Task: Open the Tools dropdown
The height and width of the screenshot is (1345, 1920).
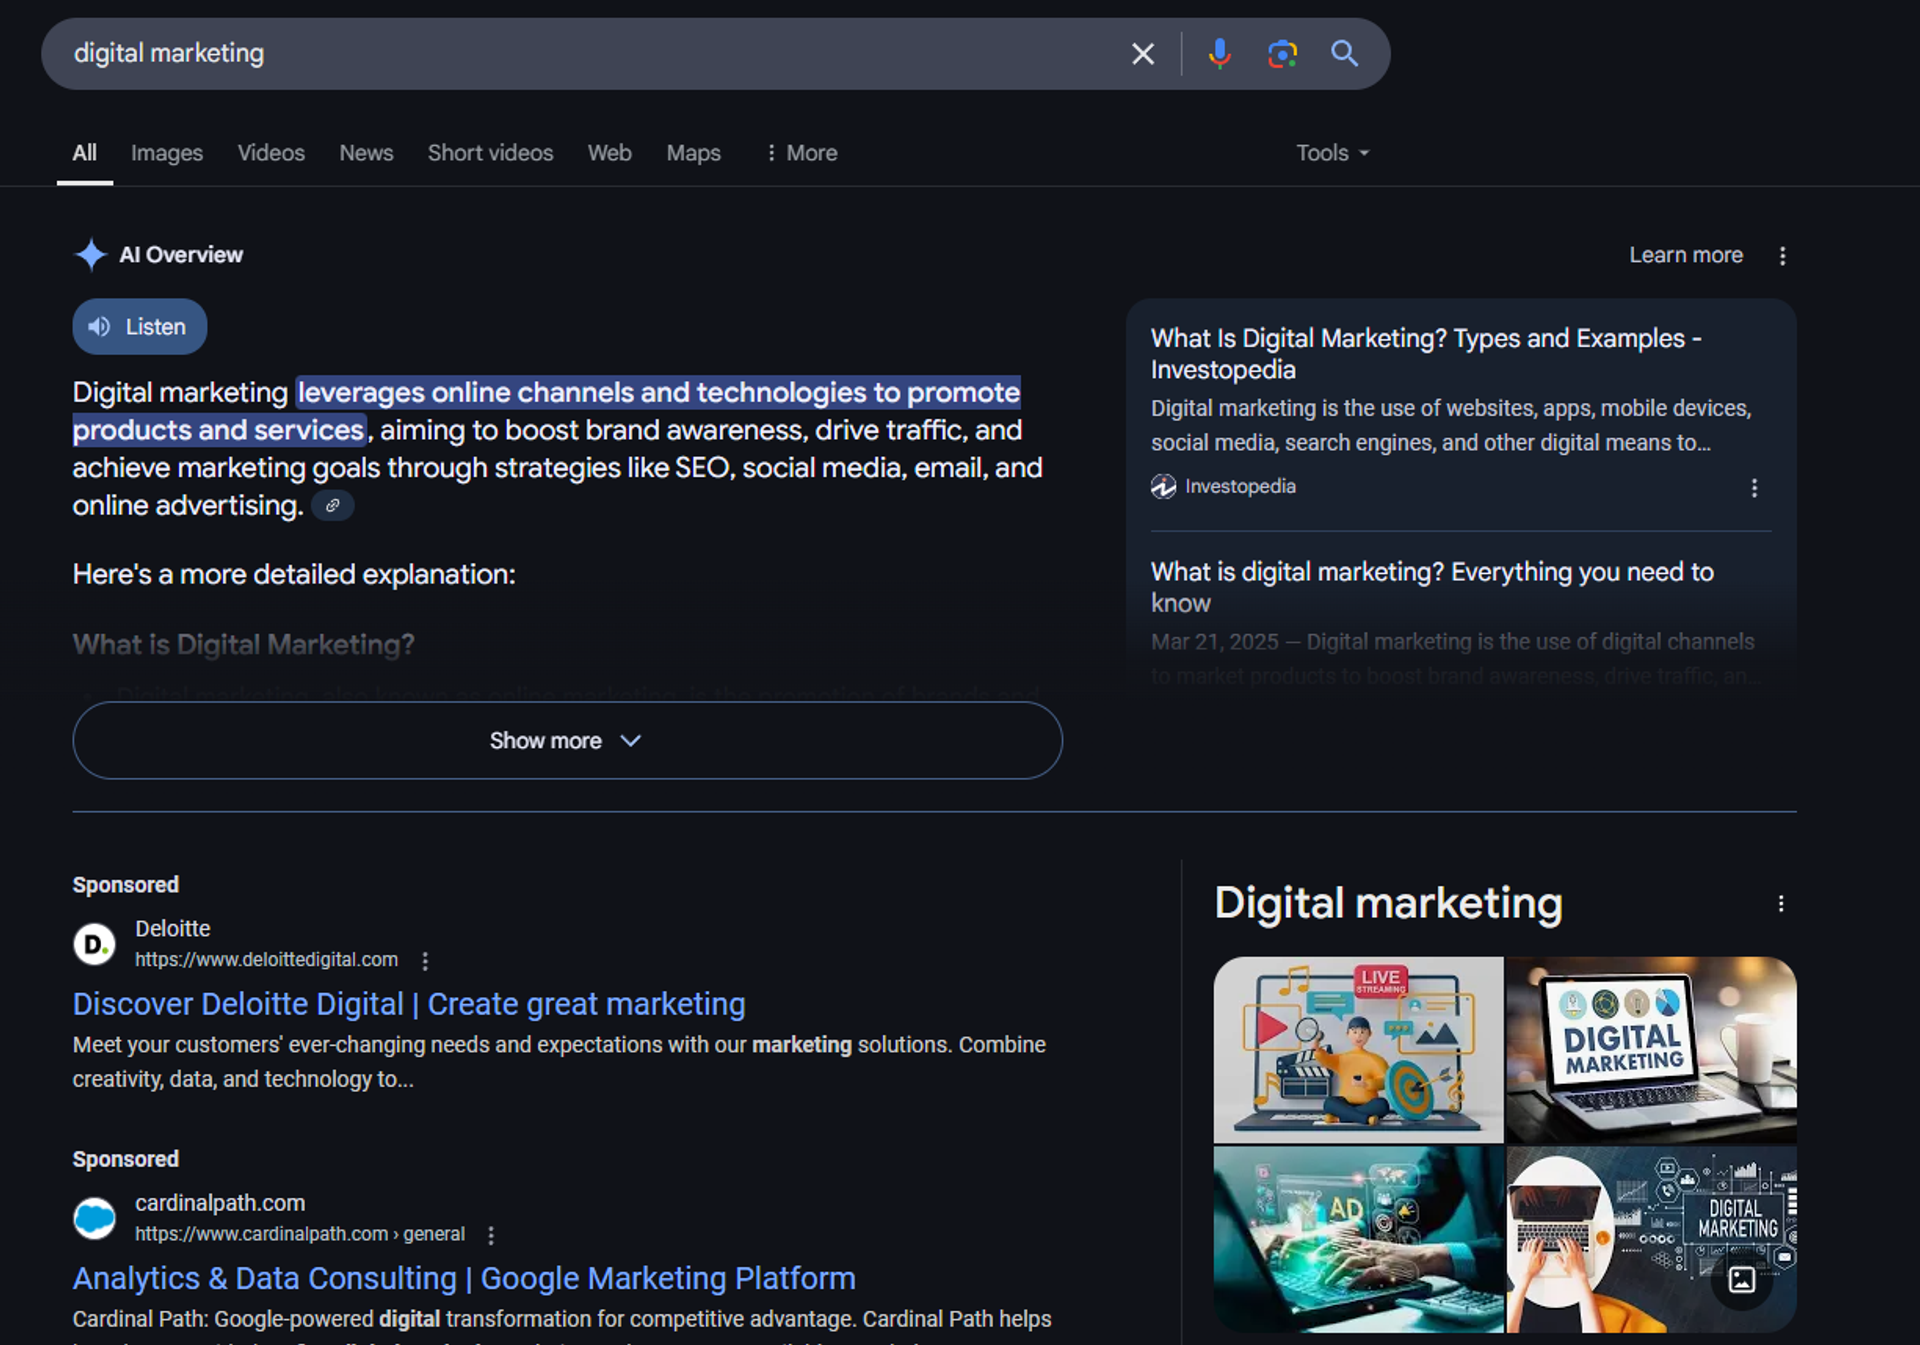Action: [x=1332, y=153]
